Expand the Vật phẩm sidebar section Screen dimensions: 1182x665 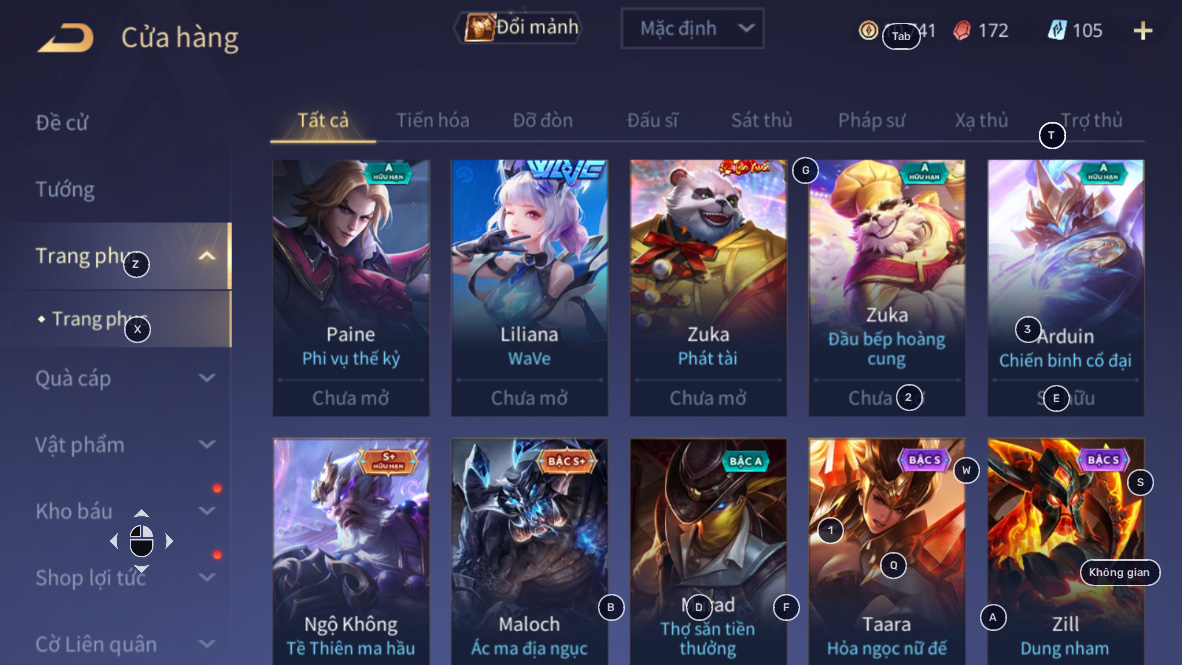(207, 445)
